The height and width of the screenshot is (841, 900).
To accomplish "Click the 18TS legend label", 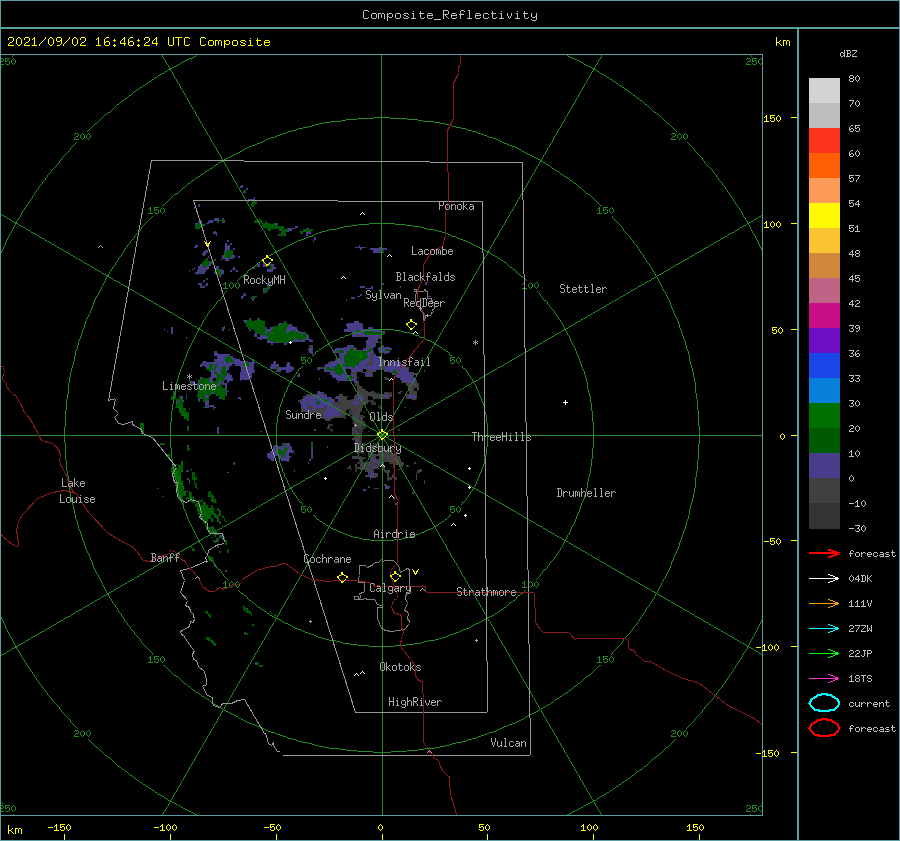I will click(860, 679).
